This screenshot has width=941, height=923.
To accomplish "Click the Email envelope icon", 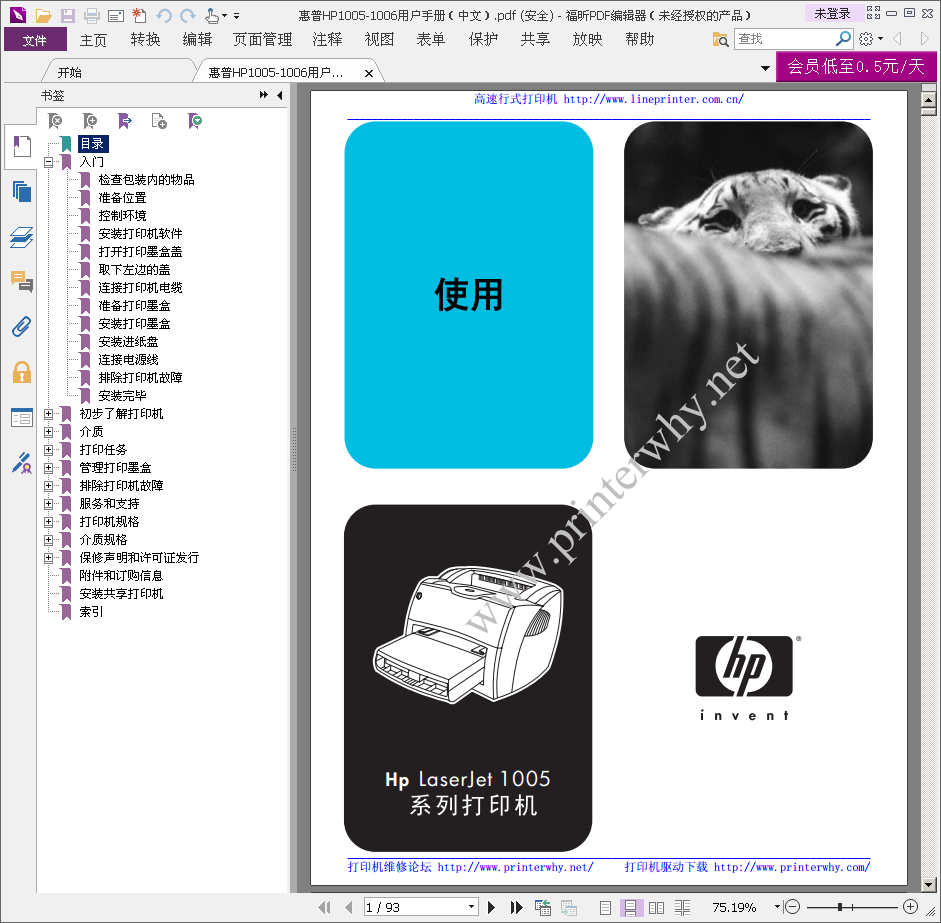I will [116, 16].
